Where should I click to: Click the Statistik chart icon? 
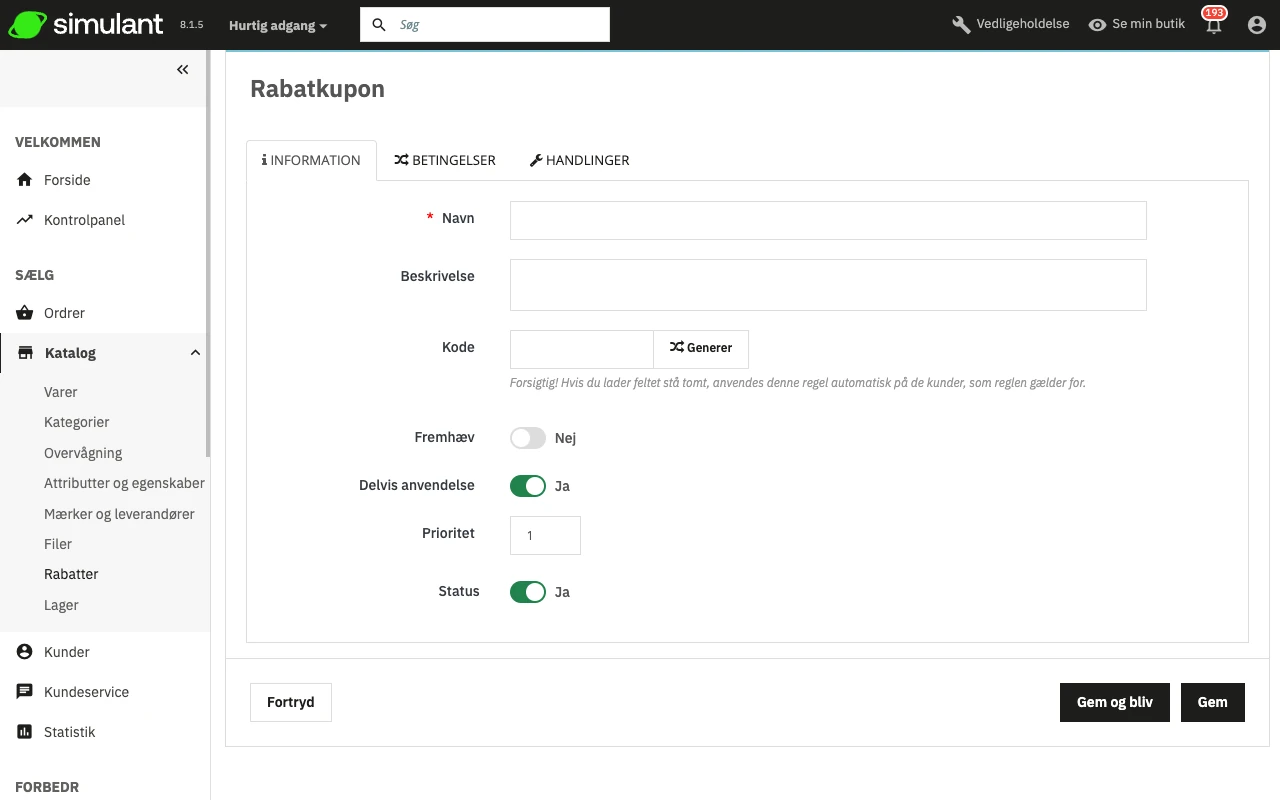coord(25,732)
